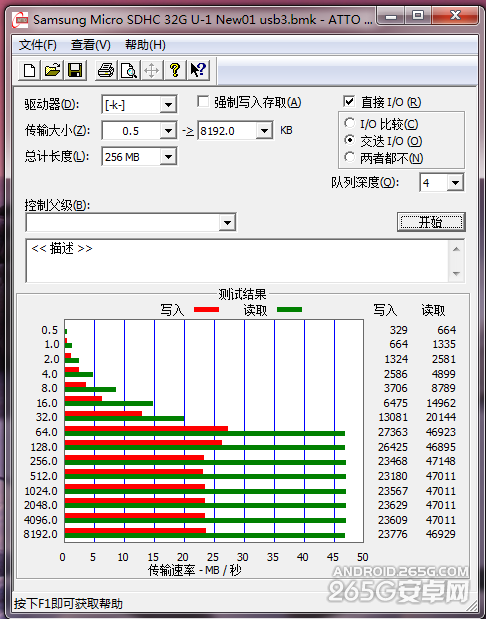Expand the 控制父级 combo box

coord(227,223)
